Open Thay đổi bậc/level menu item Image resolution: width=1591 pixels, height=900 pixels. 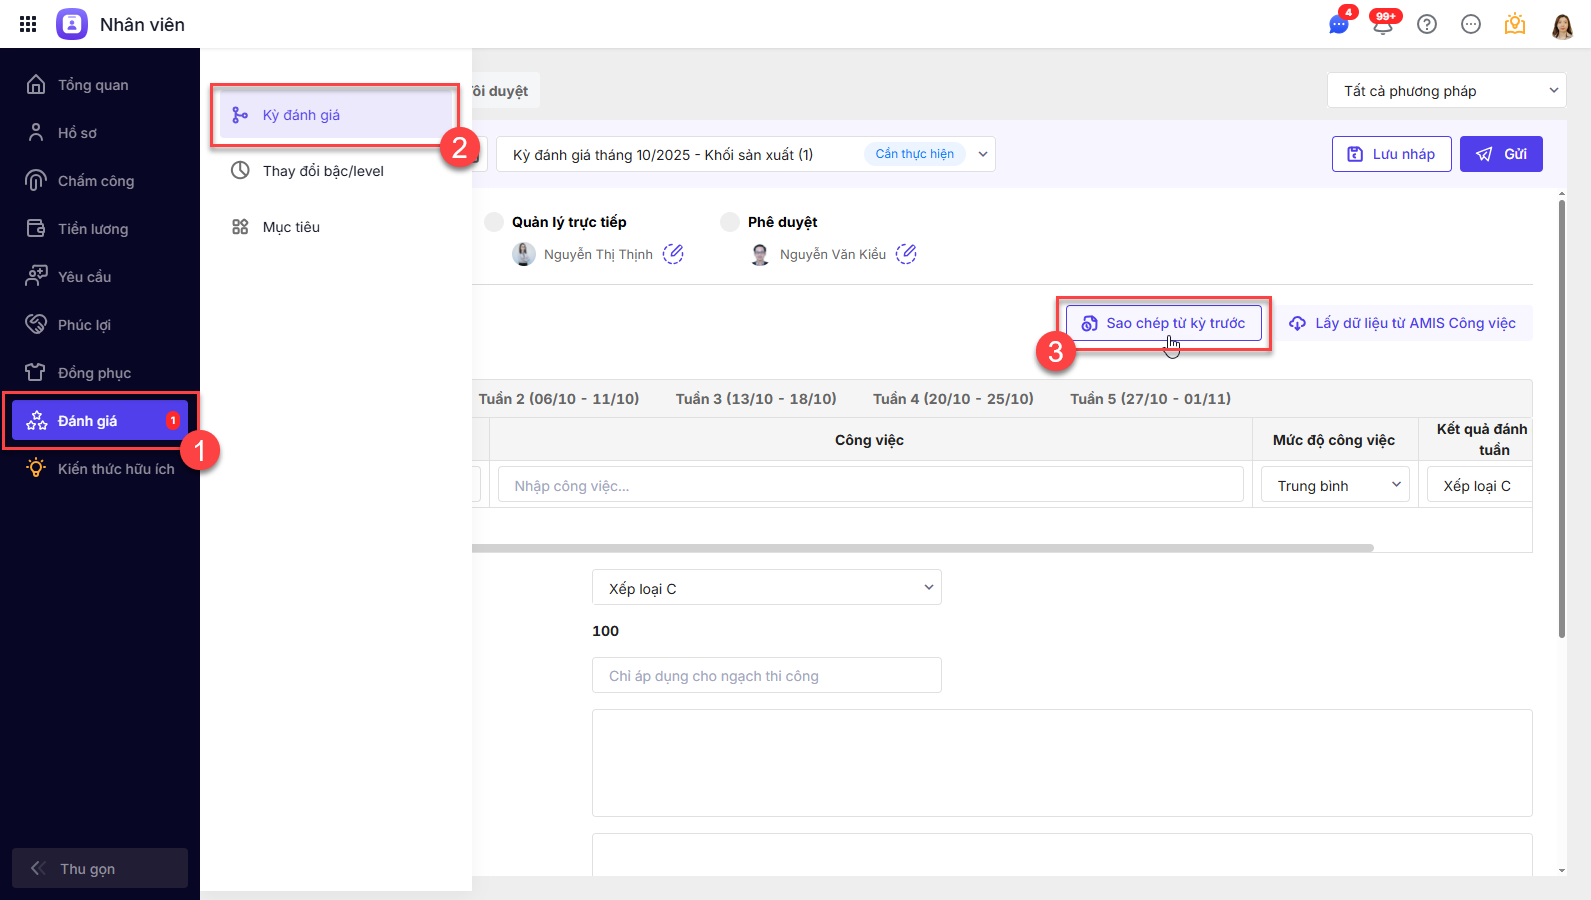(323, 171)
